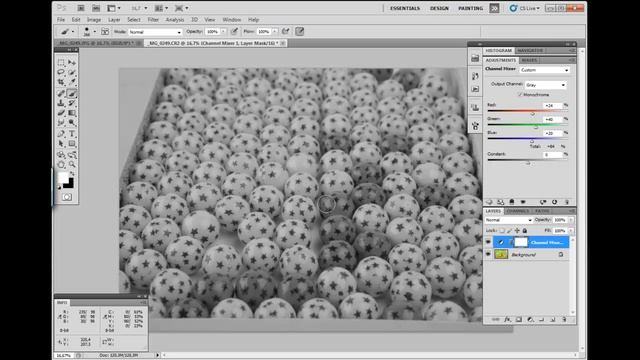Switch to the Painting workspace
Image resolution: width=640 pixels, height=360 pixels.
(x=470, y=8)
